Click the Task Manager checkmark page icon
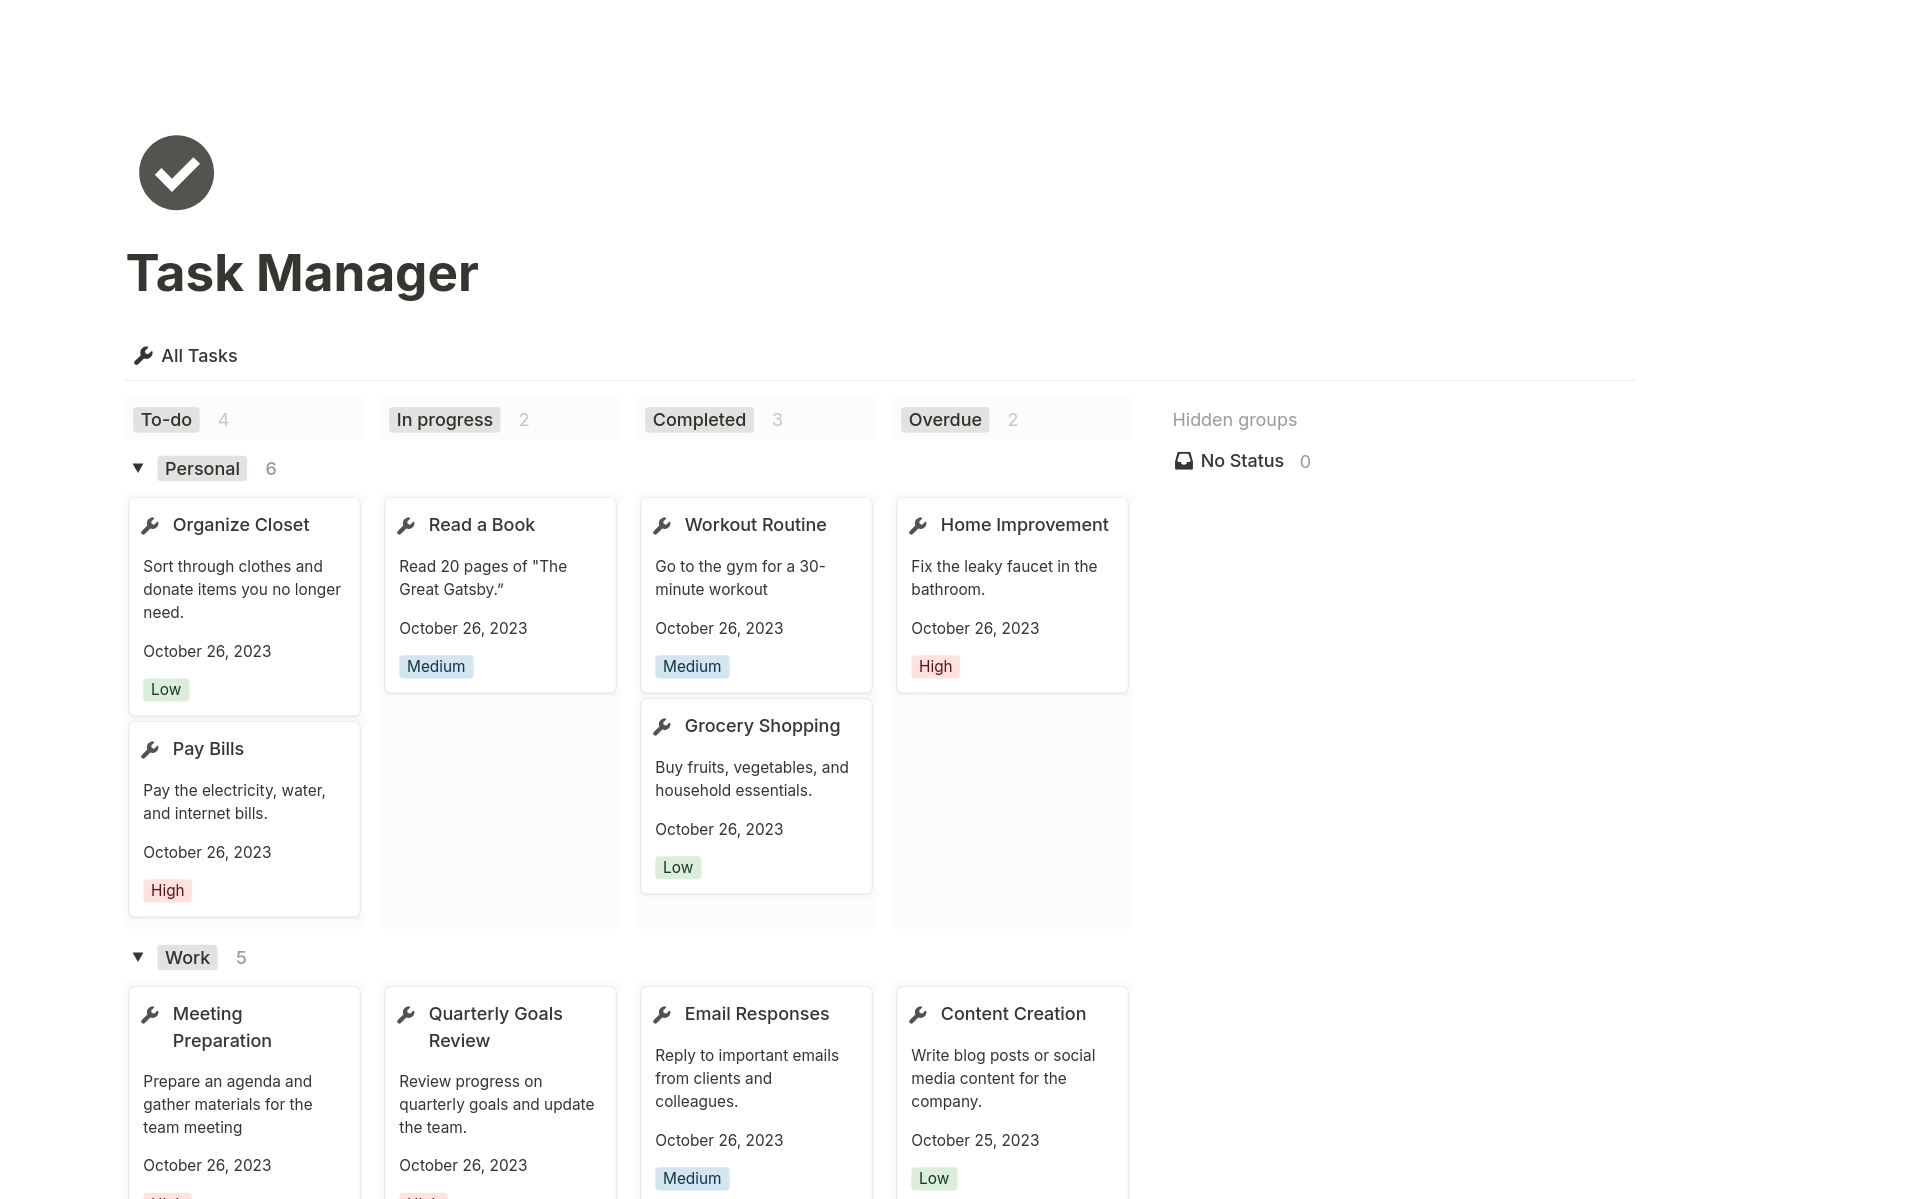Viewport: 1920px width, 1199px height. [x=176, y=172]
